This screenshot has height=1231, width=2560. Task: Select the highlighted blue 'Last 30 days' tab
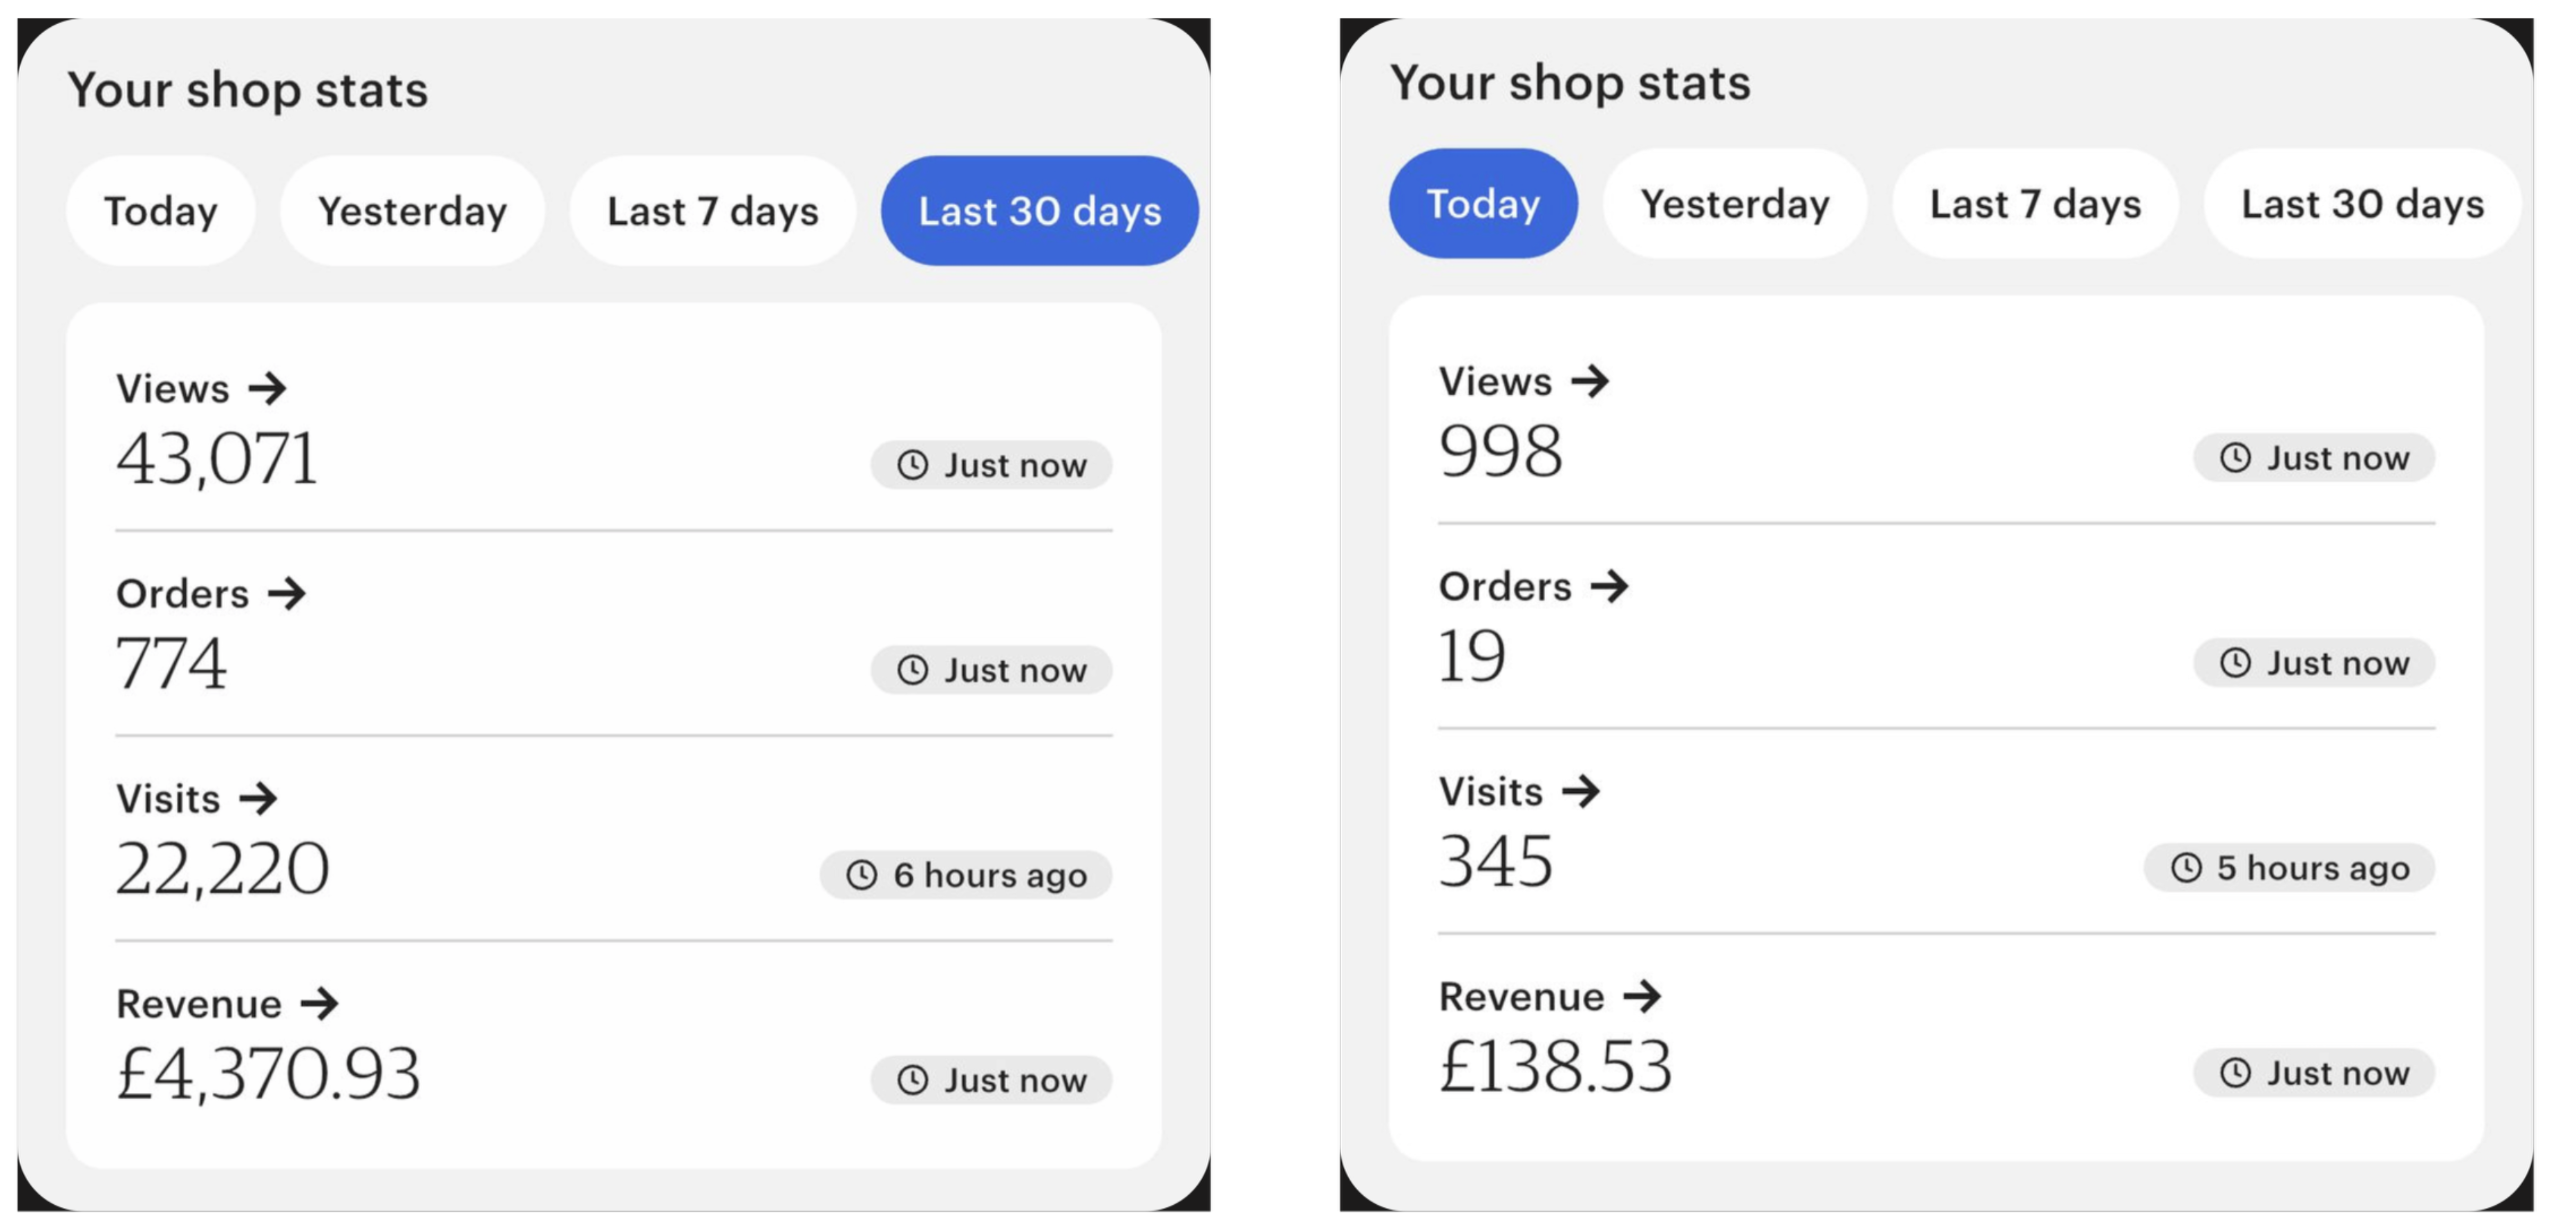(x=1039, y=211)
